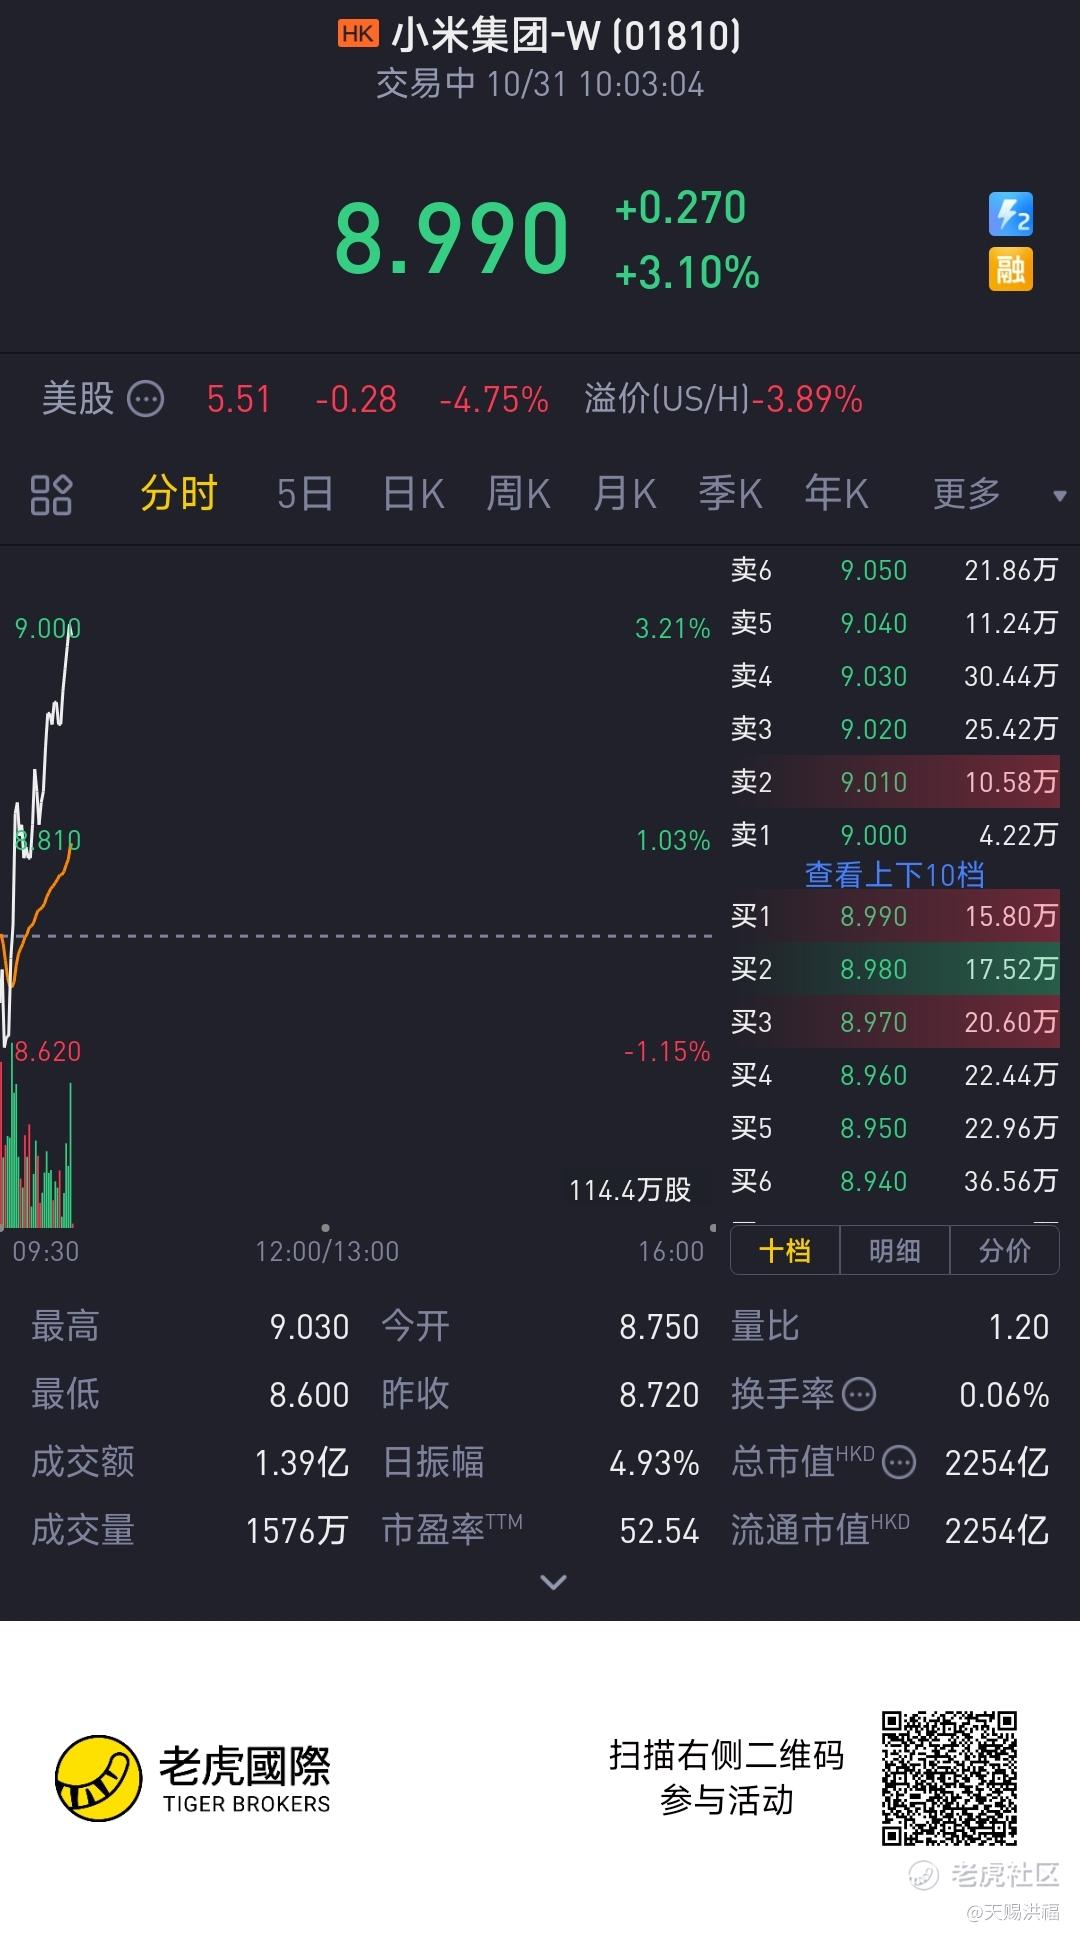The height and width of the screenshot is (1937, 1080).
Task: Tap the orange 融 margin badge
Action: click(1010, 269)
